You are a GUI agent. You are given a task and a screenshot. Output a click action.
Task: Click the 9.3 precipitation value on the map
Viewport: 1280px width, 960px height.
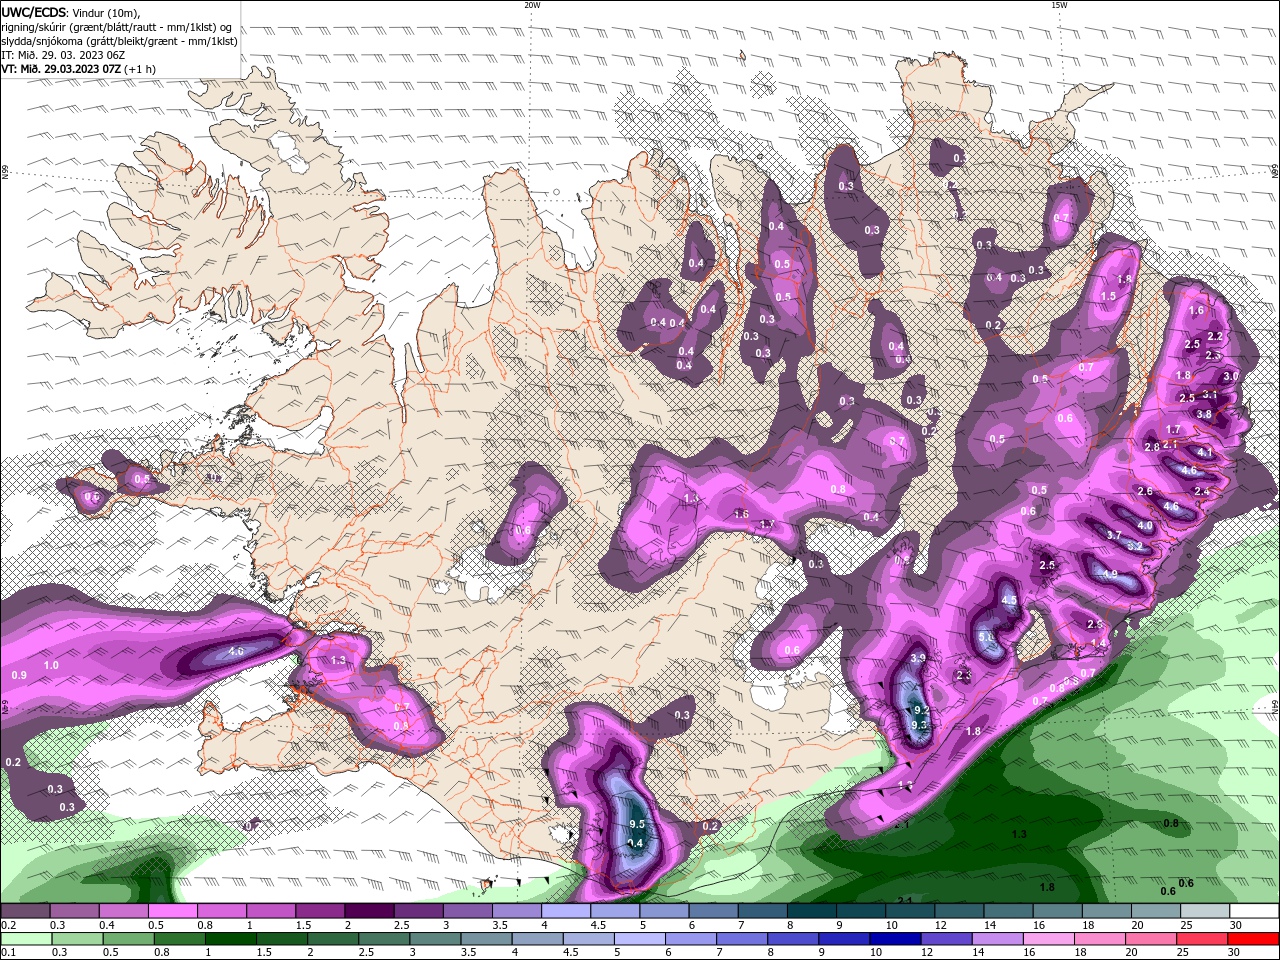point(921,725)
